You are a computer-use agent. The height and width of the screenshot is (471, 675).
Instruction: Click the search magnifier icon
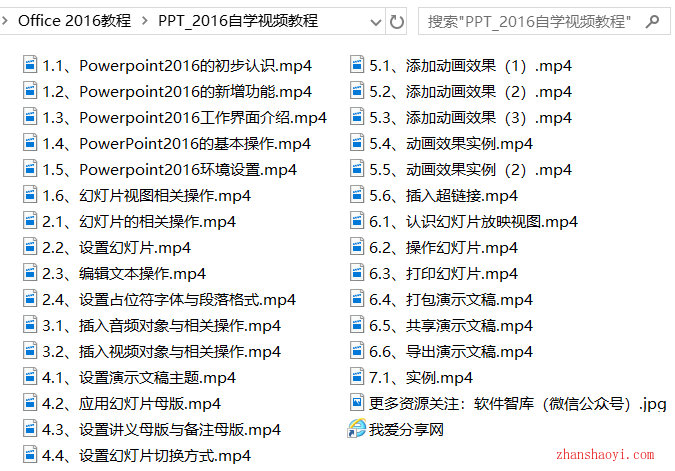[652, 21]
